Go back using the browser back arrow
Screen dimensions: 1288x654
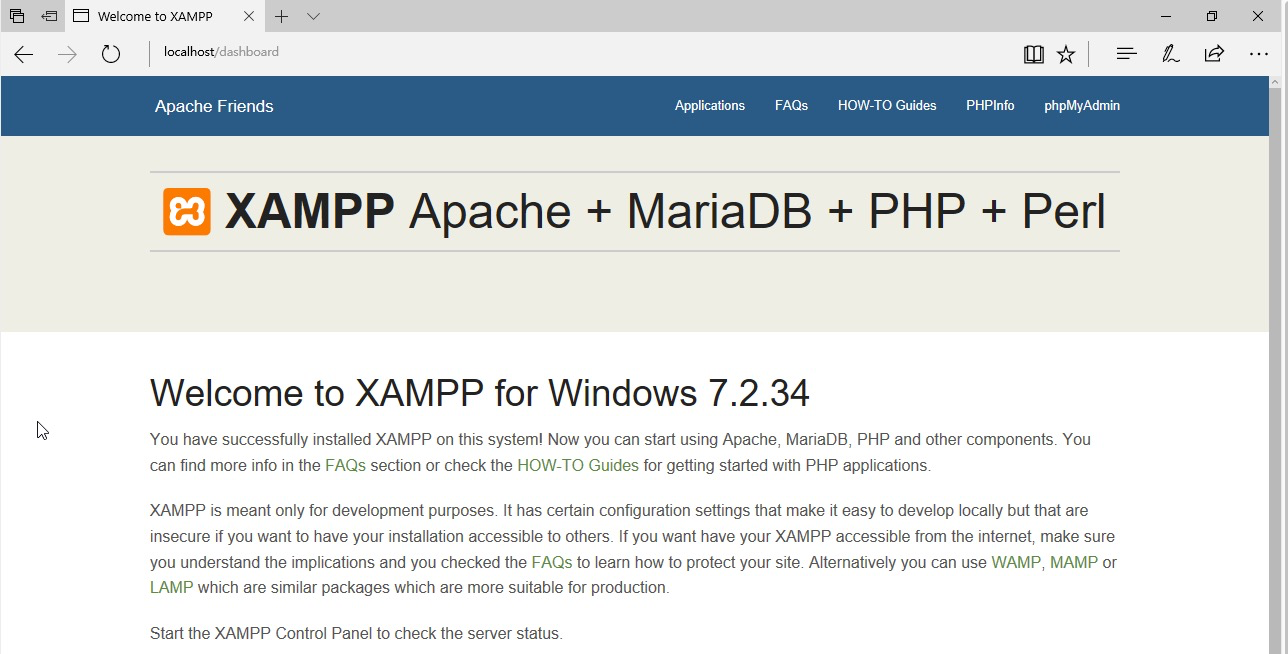pyautogui.click(x=24, y=54)
